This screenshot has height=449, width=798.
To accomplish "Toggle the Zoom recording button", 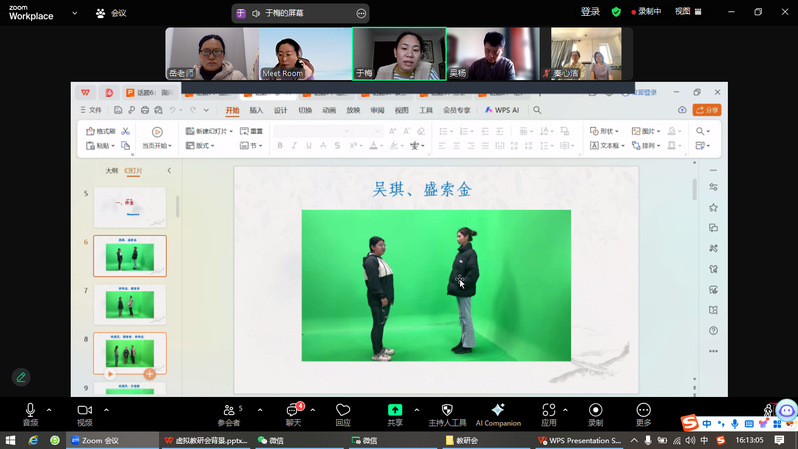I will (x=595, y=411).
